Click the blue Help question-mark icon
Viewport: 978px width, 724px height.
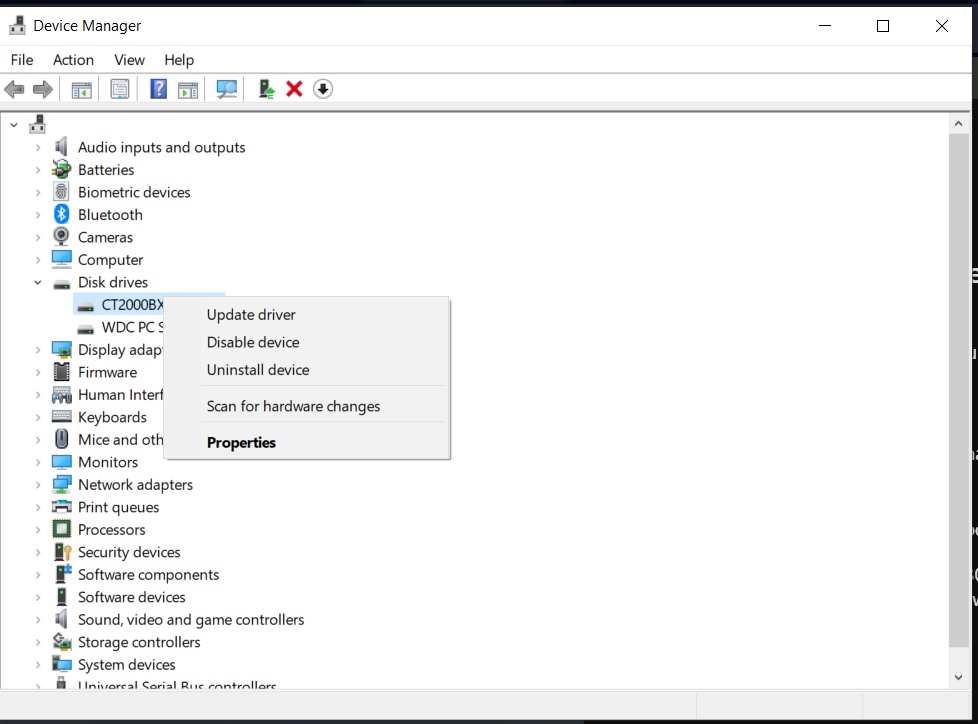click(158, 89)
